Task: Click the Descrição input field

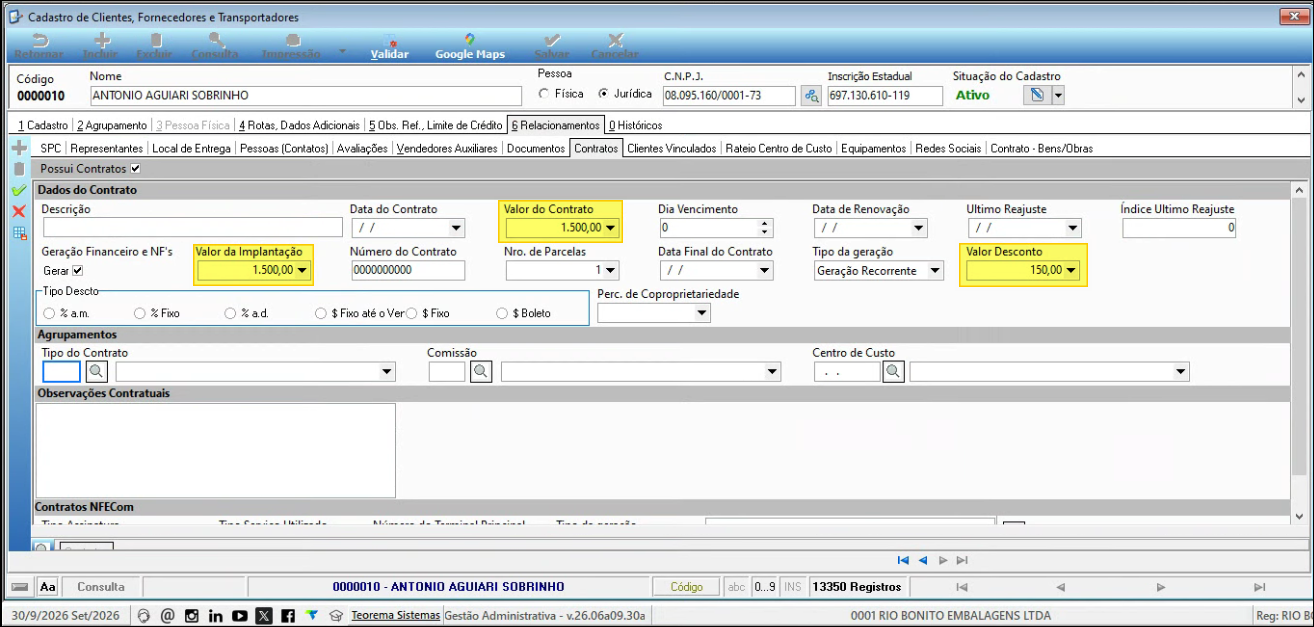Action: coord(193,228)
